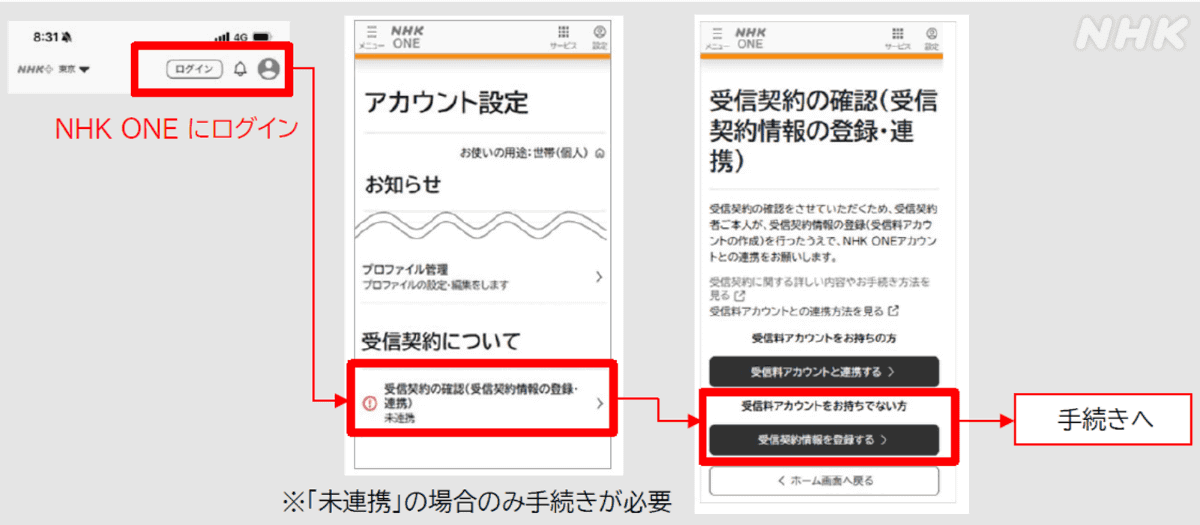Viewport: 1200px width, 525px height.
Task: Open the hamburger メニュー on the アカウント設定 screen
Action: [x=373, y=36]
